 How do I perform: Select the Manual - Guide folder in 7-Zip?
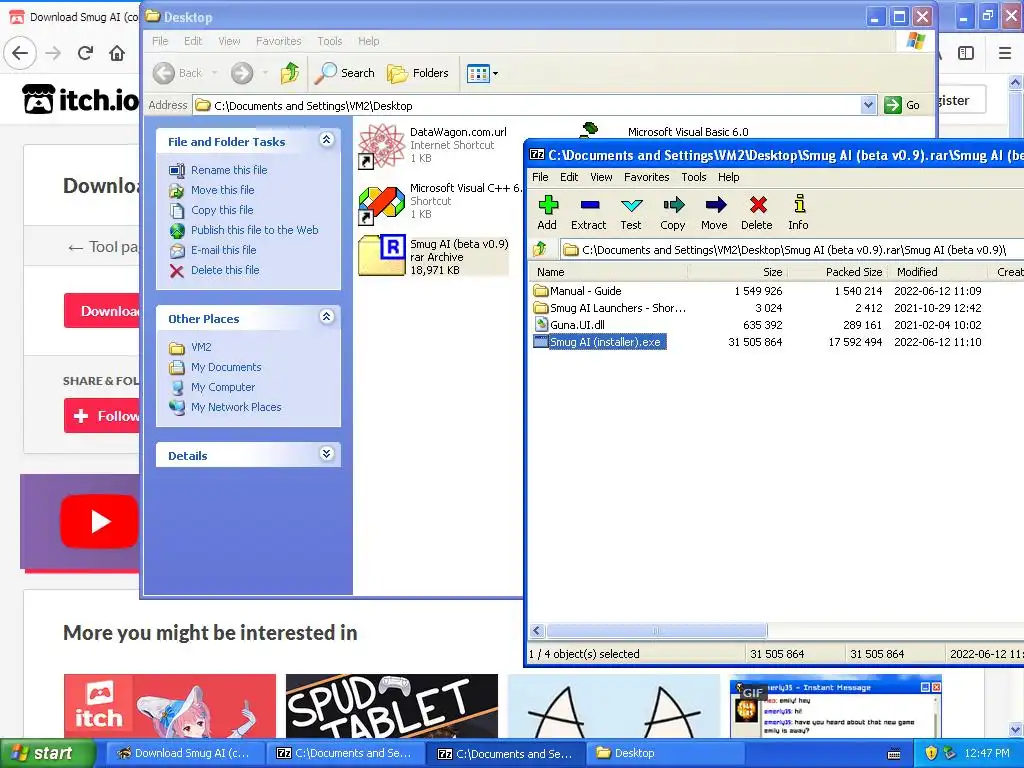[586, 291]
